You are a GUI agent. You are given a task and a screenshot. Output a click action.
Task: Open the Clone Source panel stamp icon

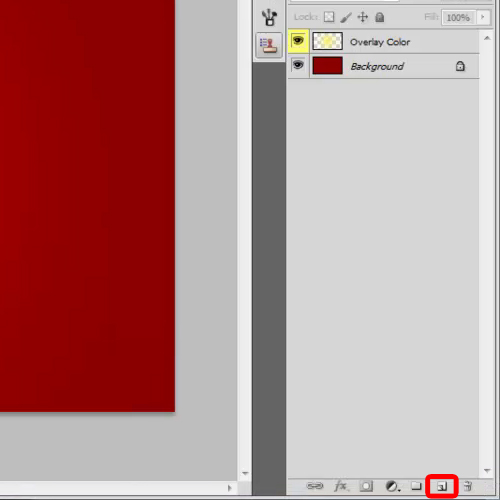(x=269, y=46)
